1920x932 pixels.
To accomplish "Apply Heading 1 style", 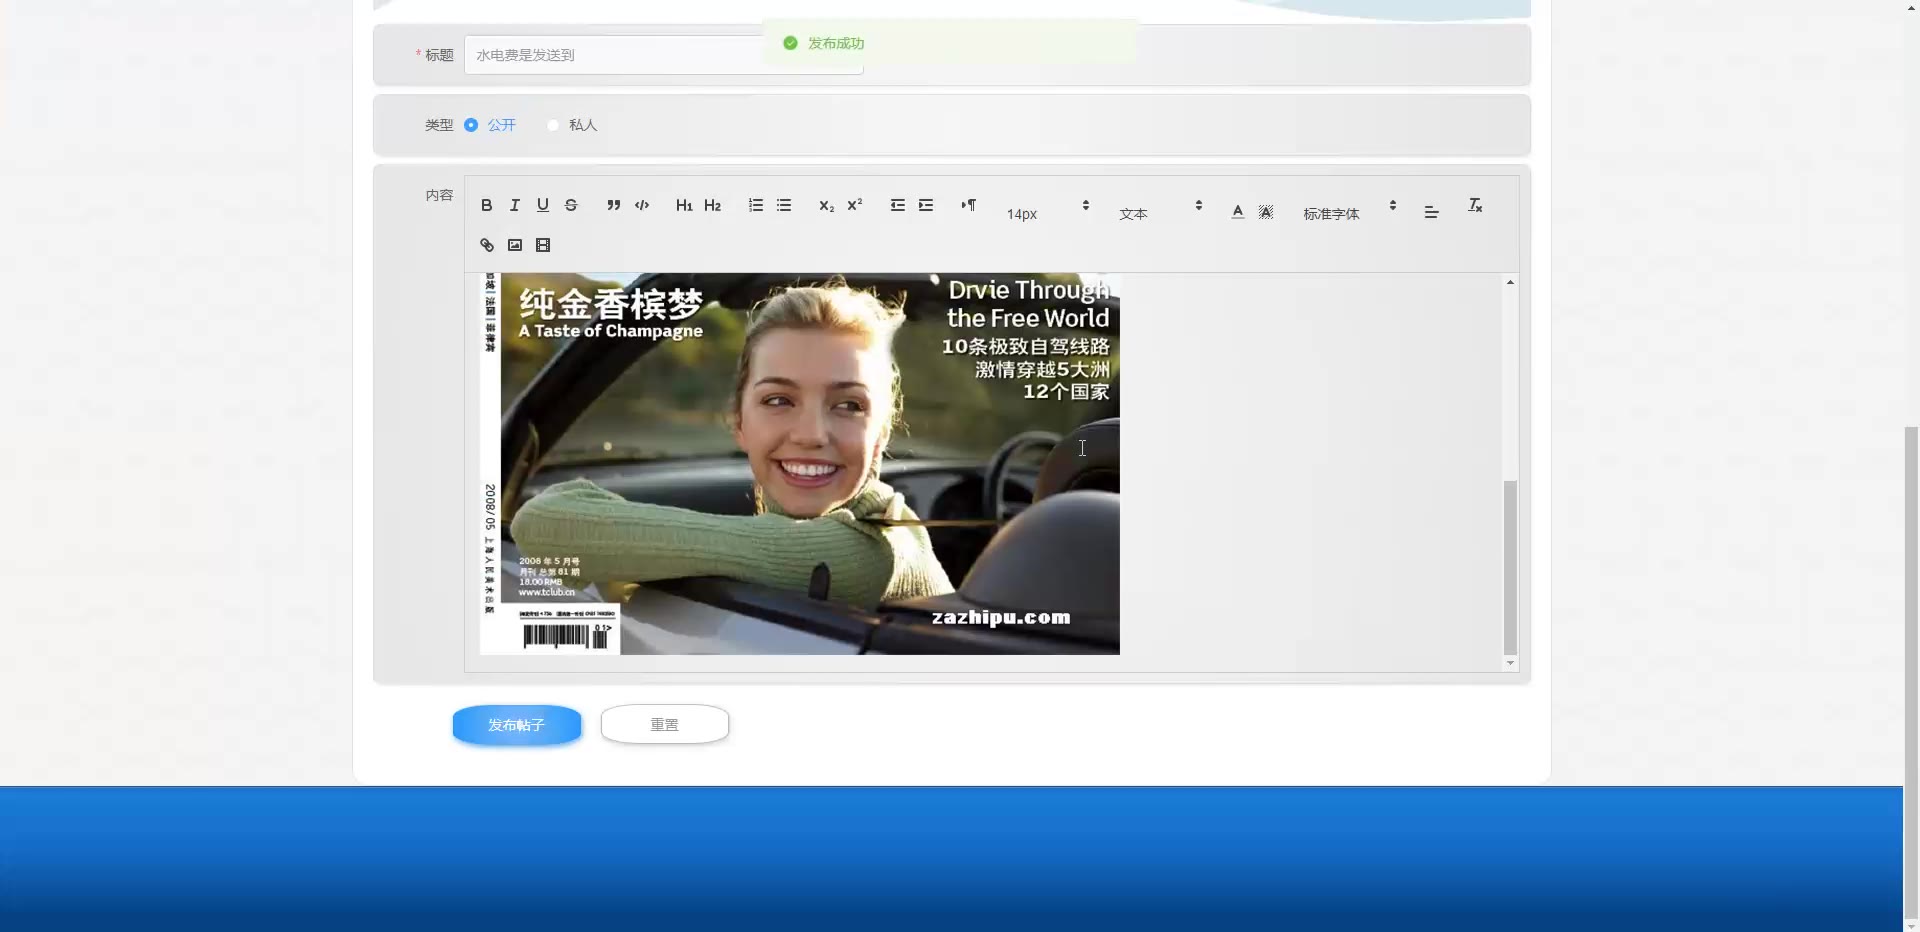I will point(684,205).
